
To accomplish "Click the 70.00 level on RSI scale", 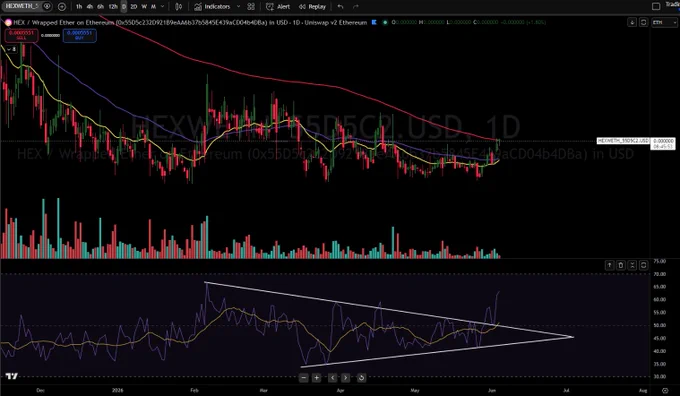I will [660, 274].
